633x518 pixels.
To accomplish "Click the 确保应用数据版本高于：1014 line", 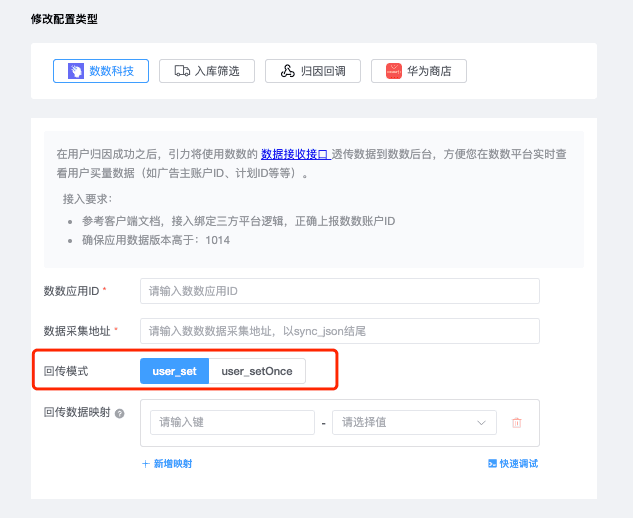I will (x=156, y=240).
